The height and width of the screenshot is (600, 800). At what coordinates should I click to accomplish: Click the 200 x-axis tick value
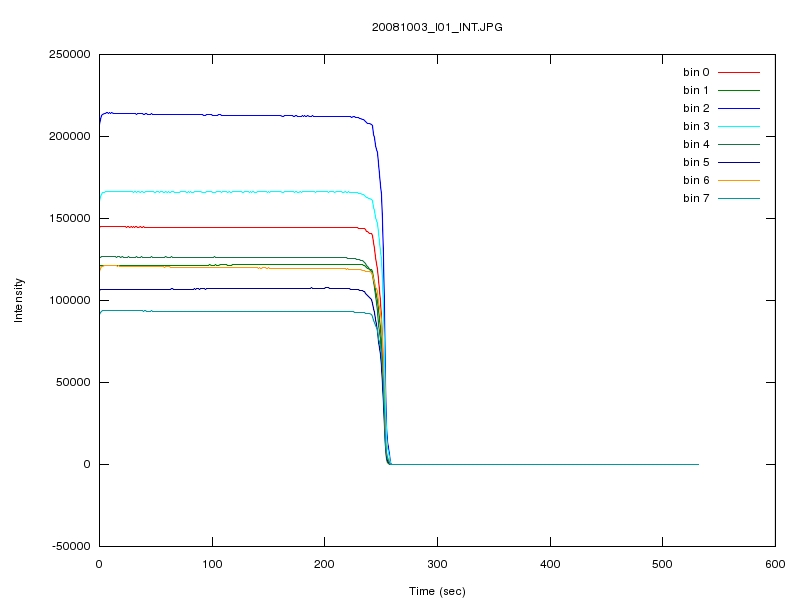[x=324, y=564]
